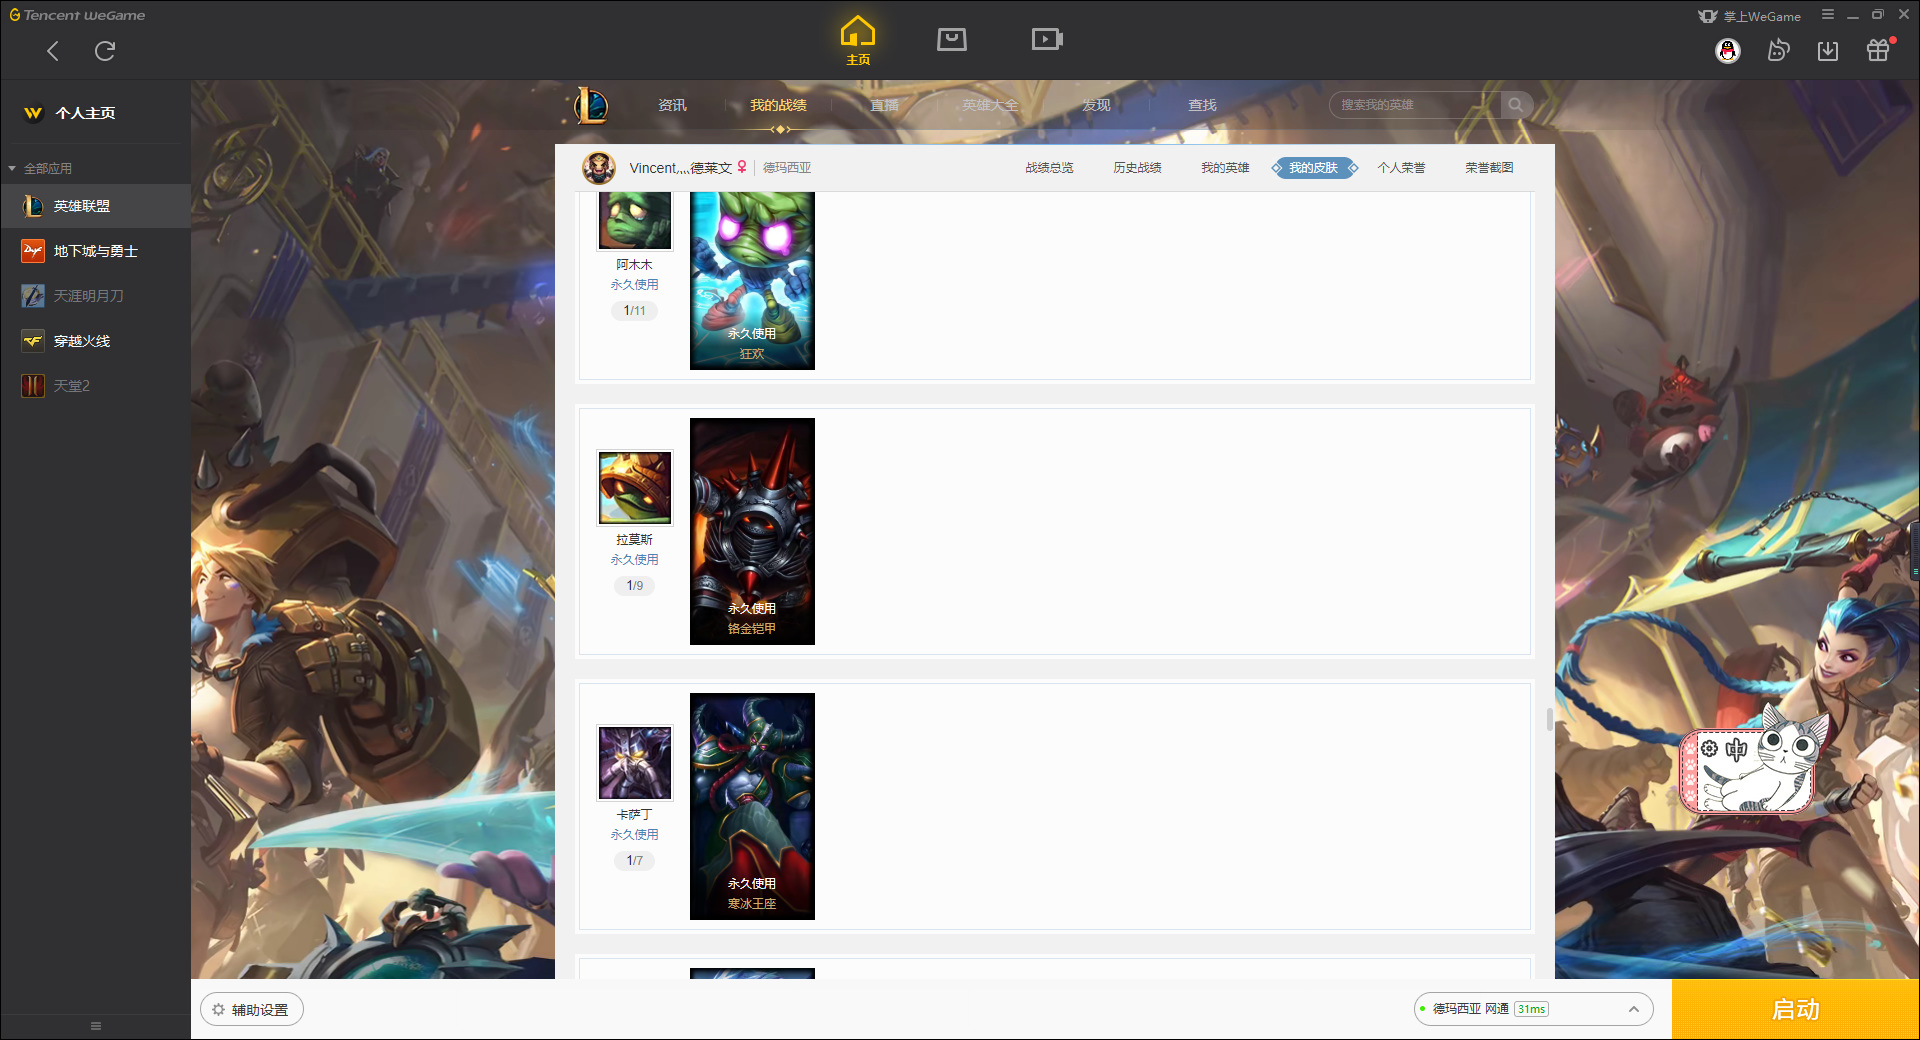The image size is (1920, 1040).
Task: Click the 启动 launch button
Action: pos(1795,1010)
